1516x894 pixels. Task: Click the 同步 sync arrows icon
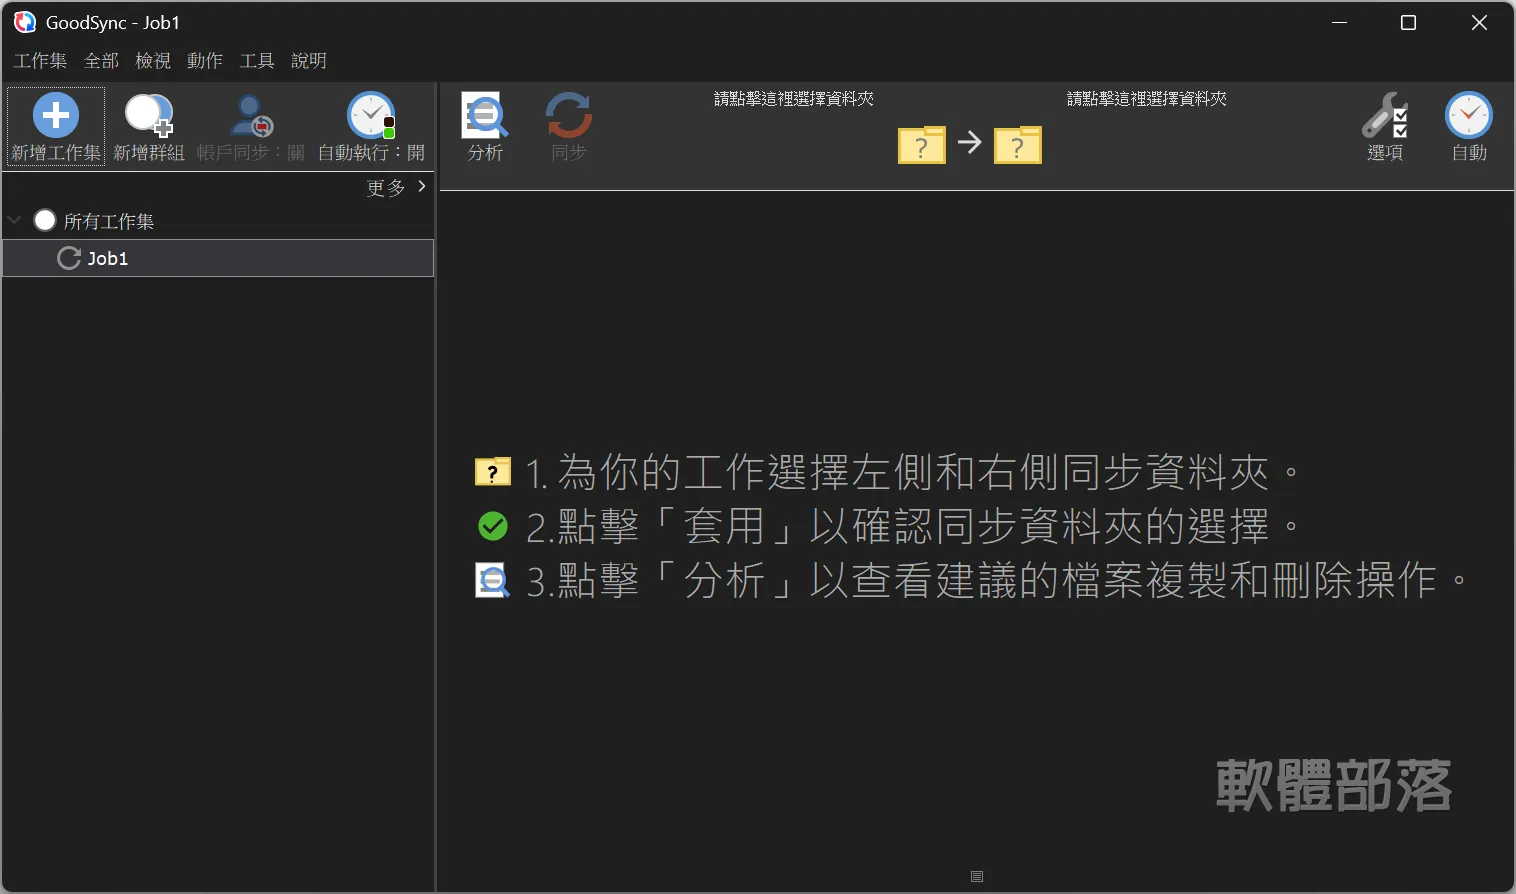point(569,115)
